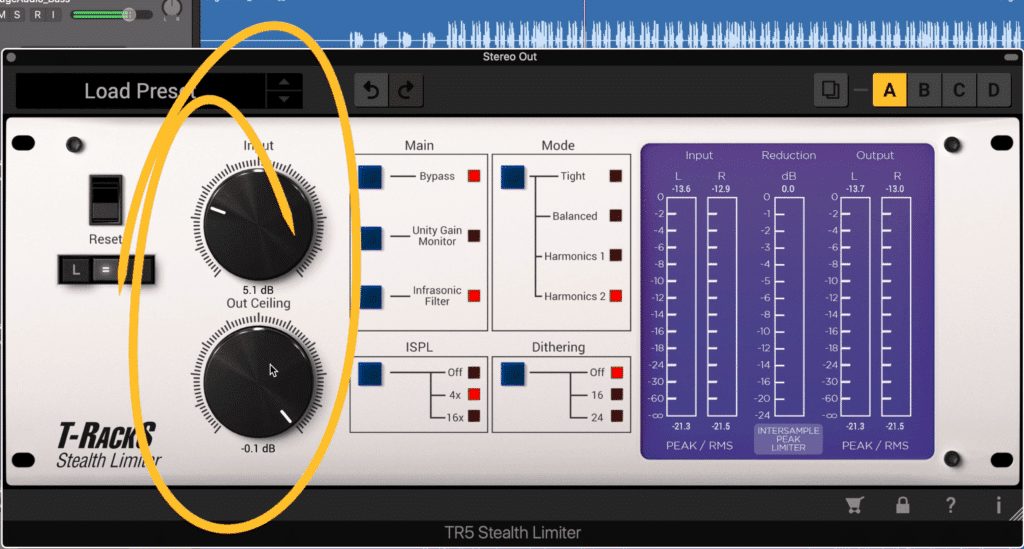Select the L channel link button
This screenshot has width=1024, height=549.
tap(76, 270)
